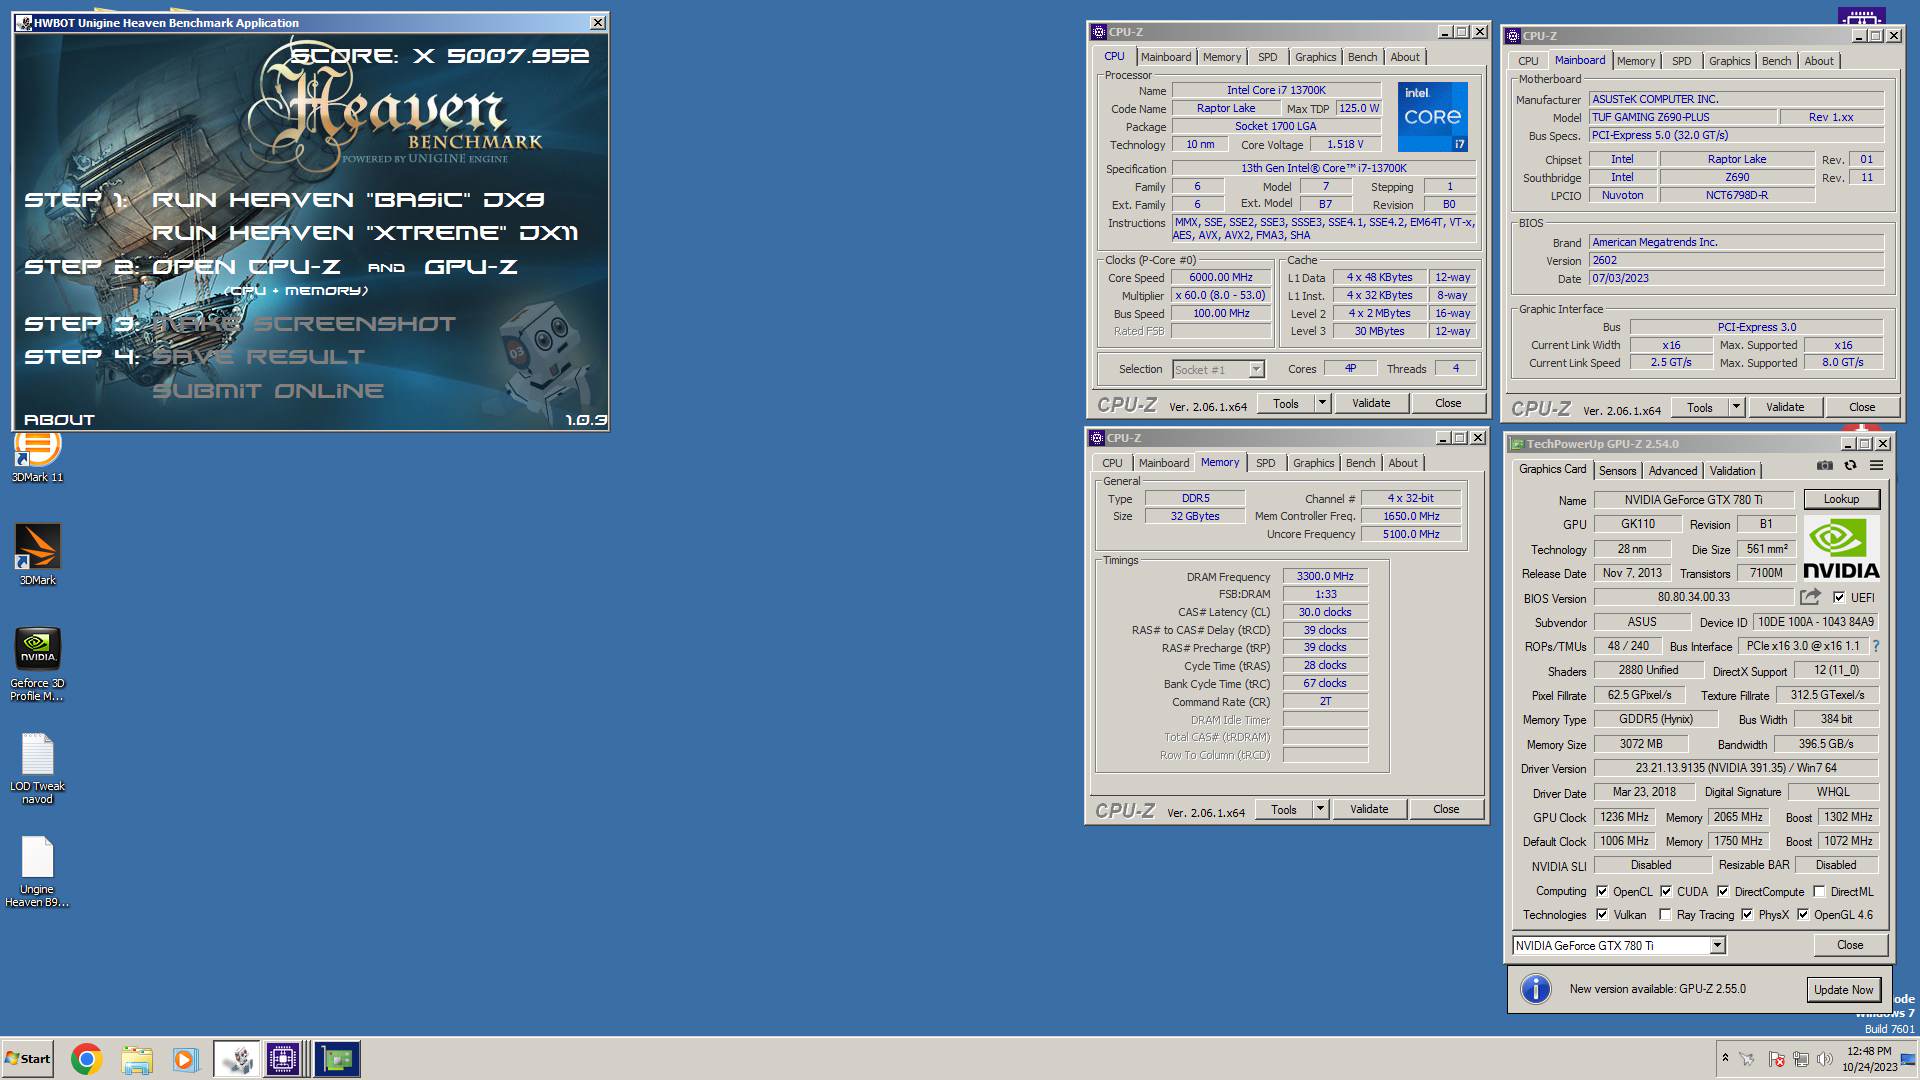The image size is (1920, 1080).
Task: Click network icon in system tray
Action: (x=1800, y=1059)
